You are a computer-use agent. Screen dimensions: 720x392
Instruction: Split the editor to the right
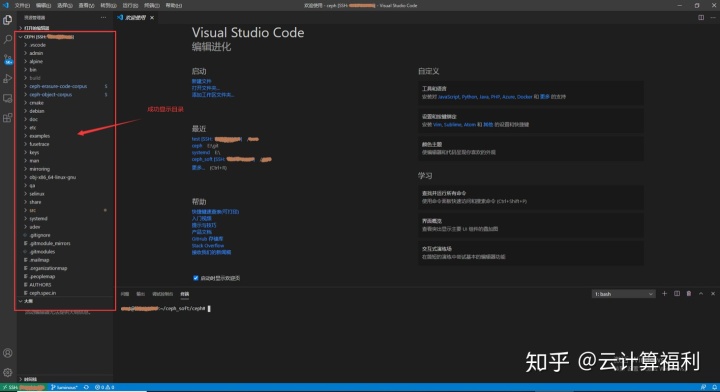[701, 17]
